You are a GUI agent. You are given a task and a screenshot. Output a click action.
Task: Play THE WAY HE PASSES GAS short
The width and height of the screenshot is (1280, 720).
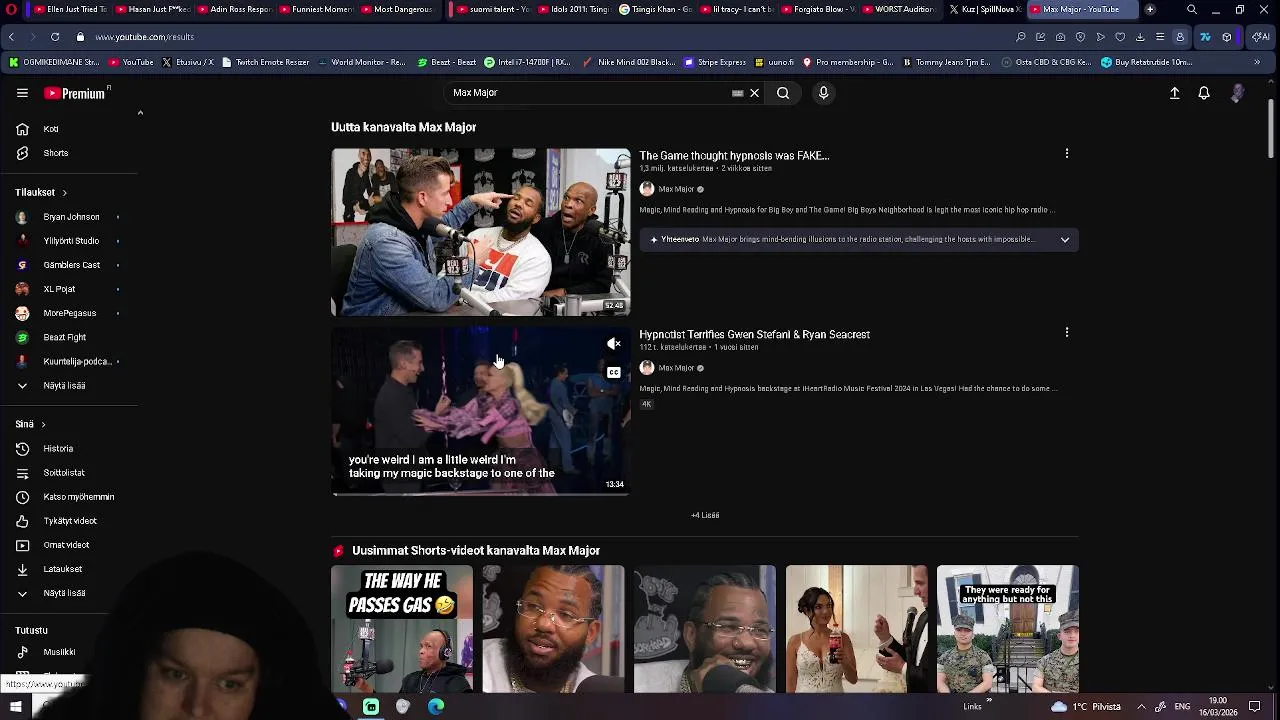coord(402,629)
